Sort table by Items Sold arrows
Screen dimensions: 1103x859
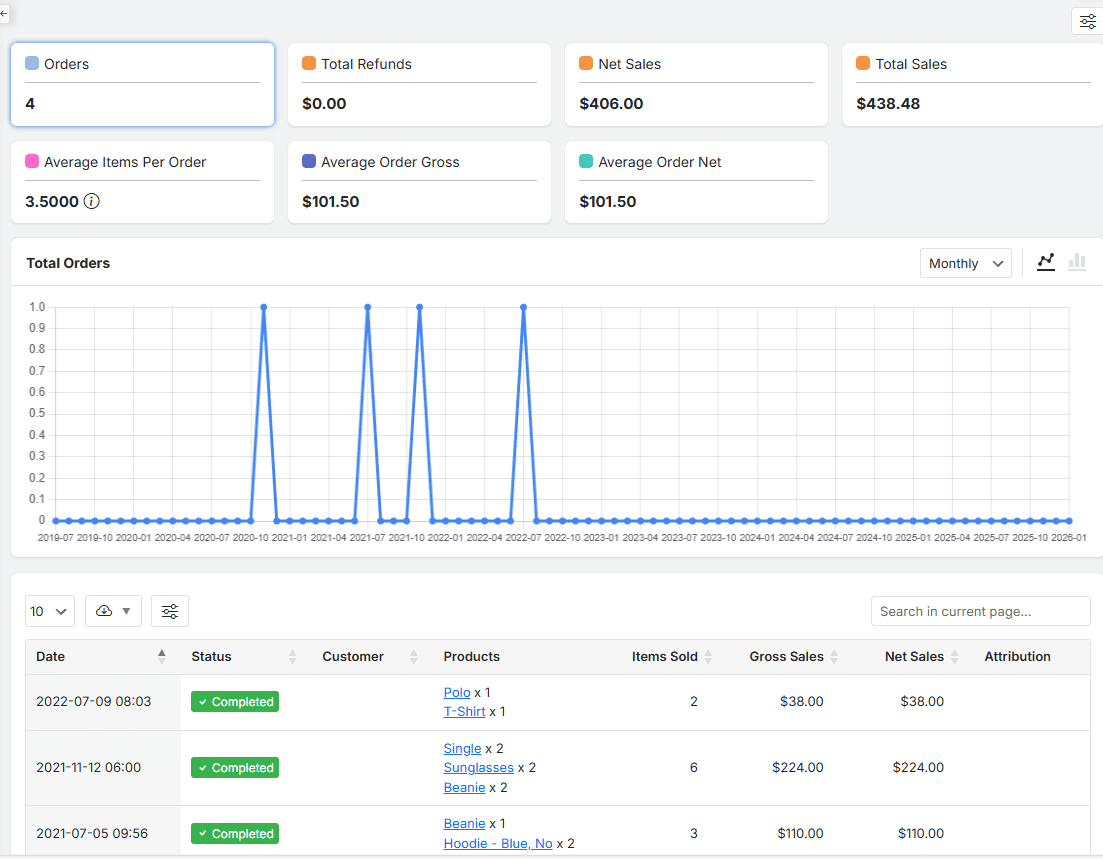click(x=708, y=657)
